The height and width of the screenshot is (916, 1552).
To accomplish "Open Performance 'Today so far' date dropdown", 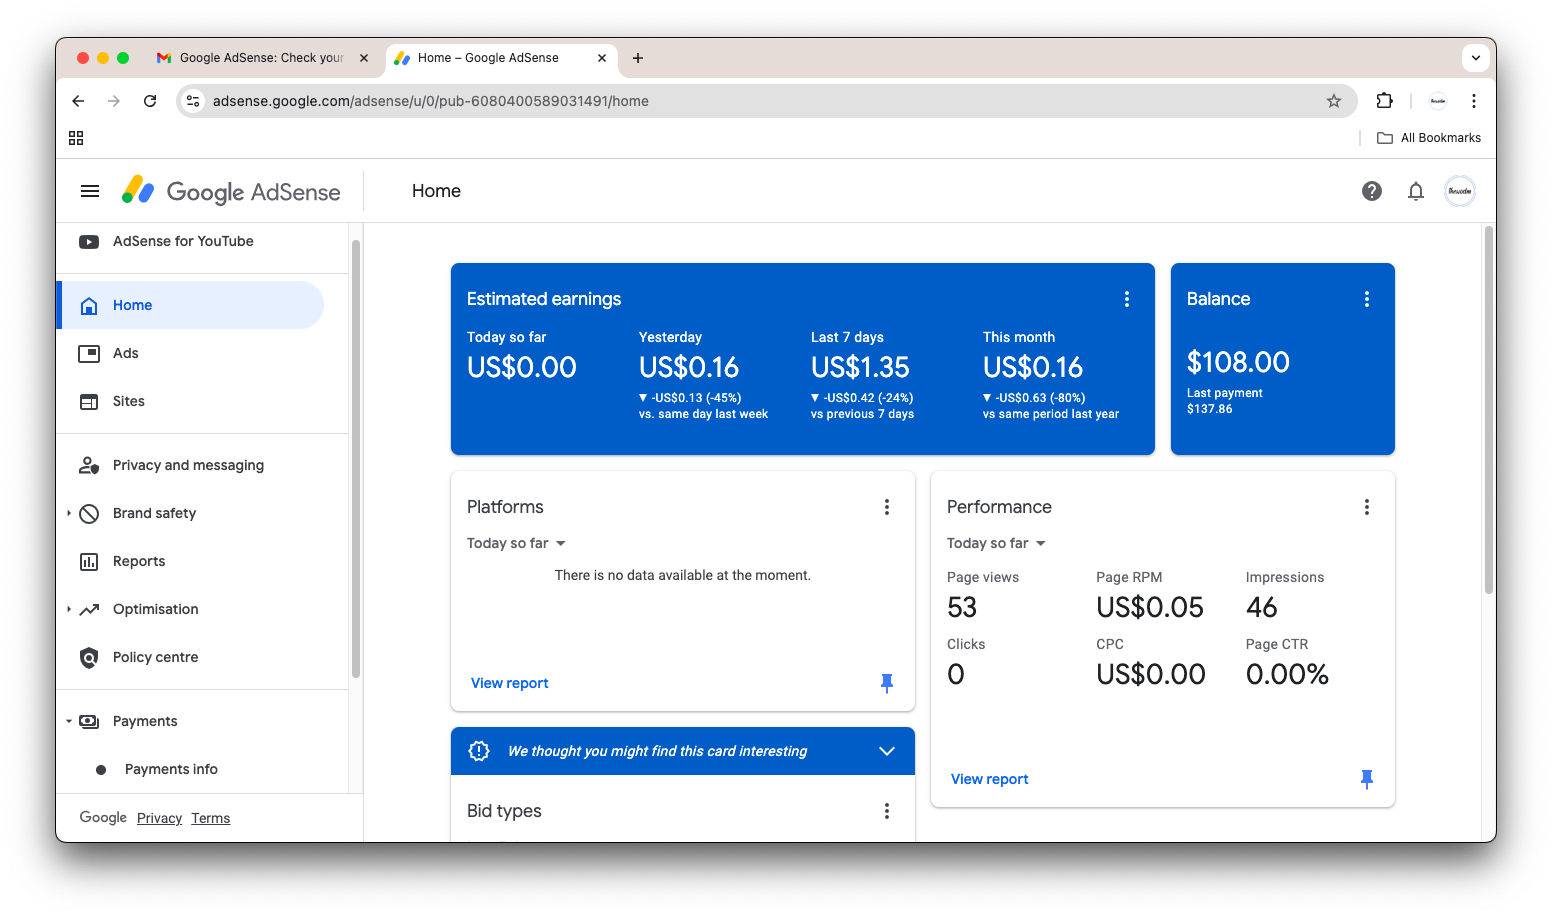I will (x=997, y=543).
